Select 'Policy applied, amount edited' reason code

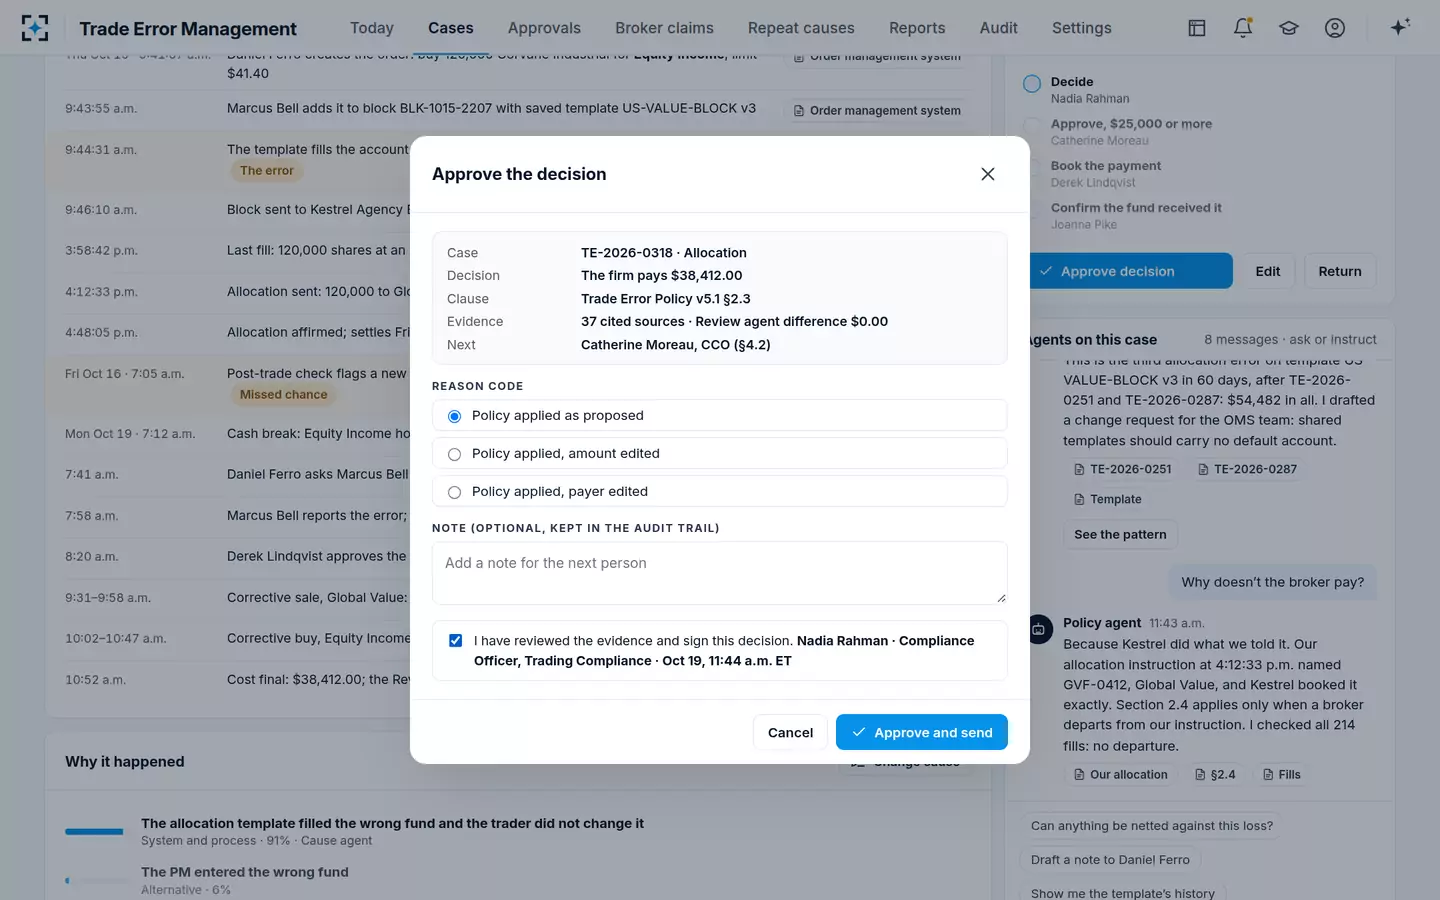[x=720, y=453]
